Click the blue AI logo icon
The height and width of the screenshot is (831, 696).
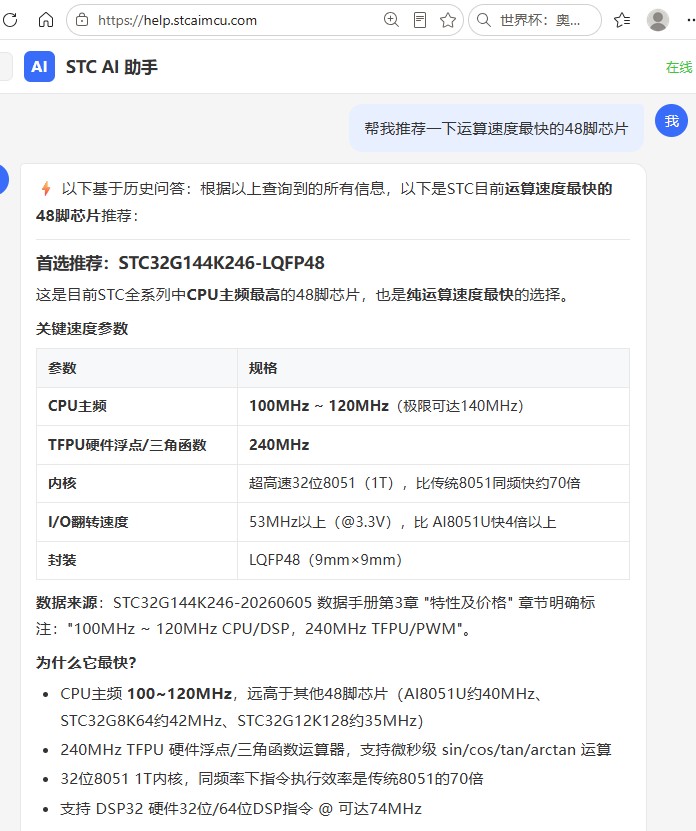(x=39, y=67)
